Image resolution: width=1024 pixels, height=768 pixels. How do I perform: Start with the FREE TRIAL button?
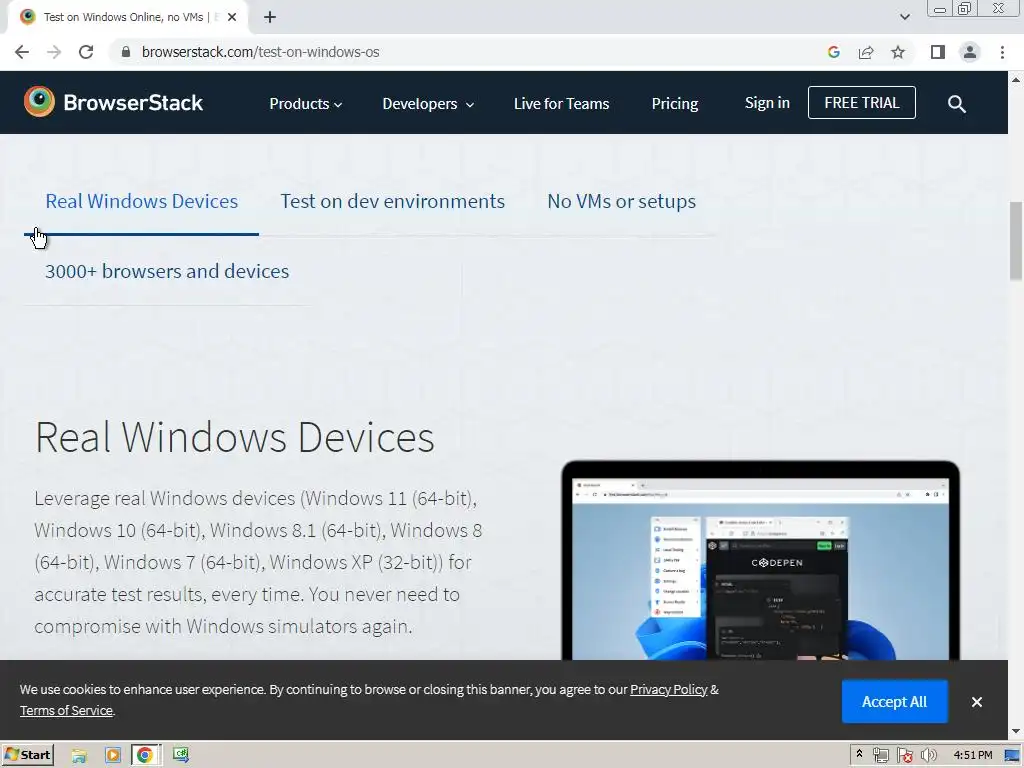click(861, 103)
